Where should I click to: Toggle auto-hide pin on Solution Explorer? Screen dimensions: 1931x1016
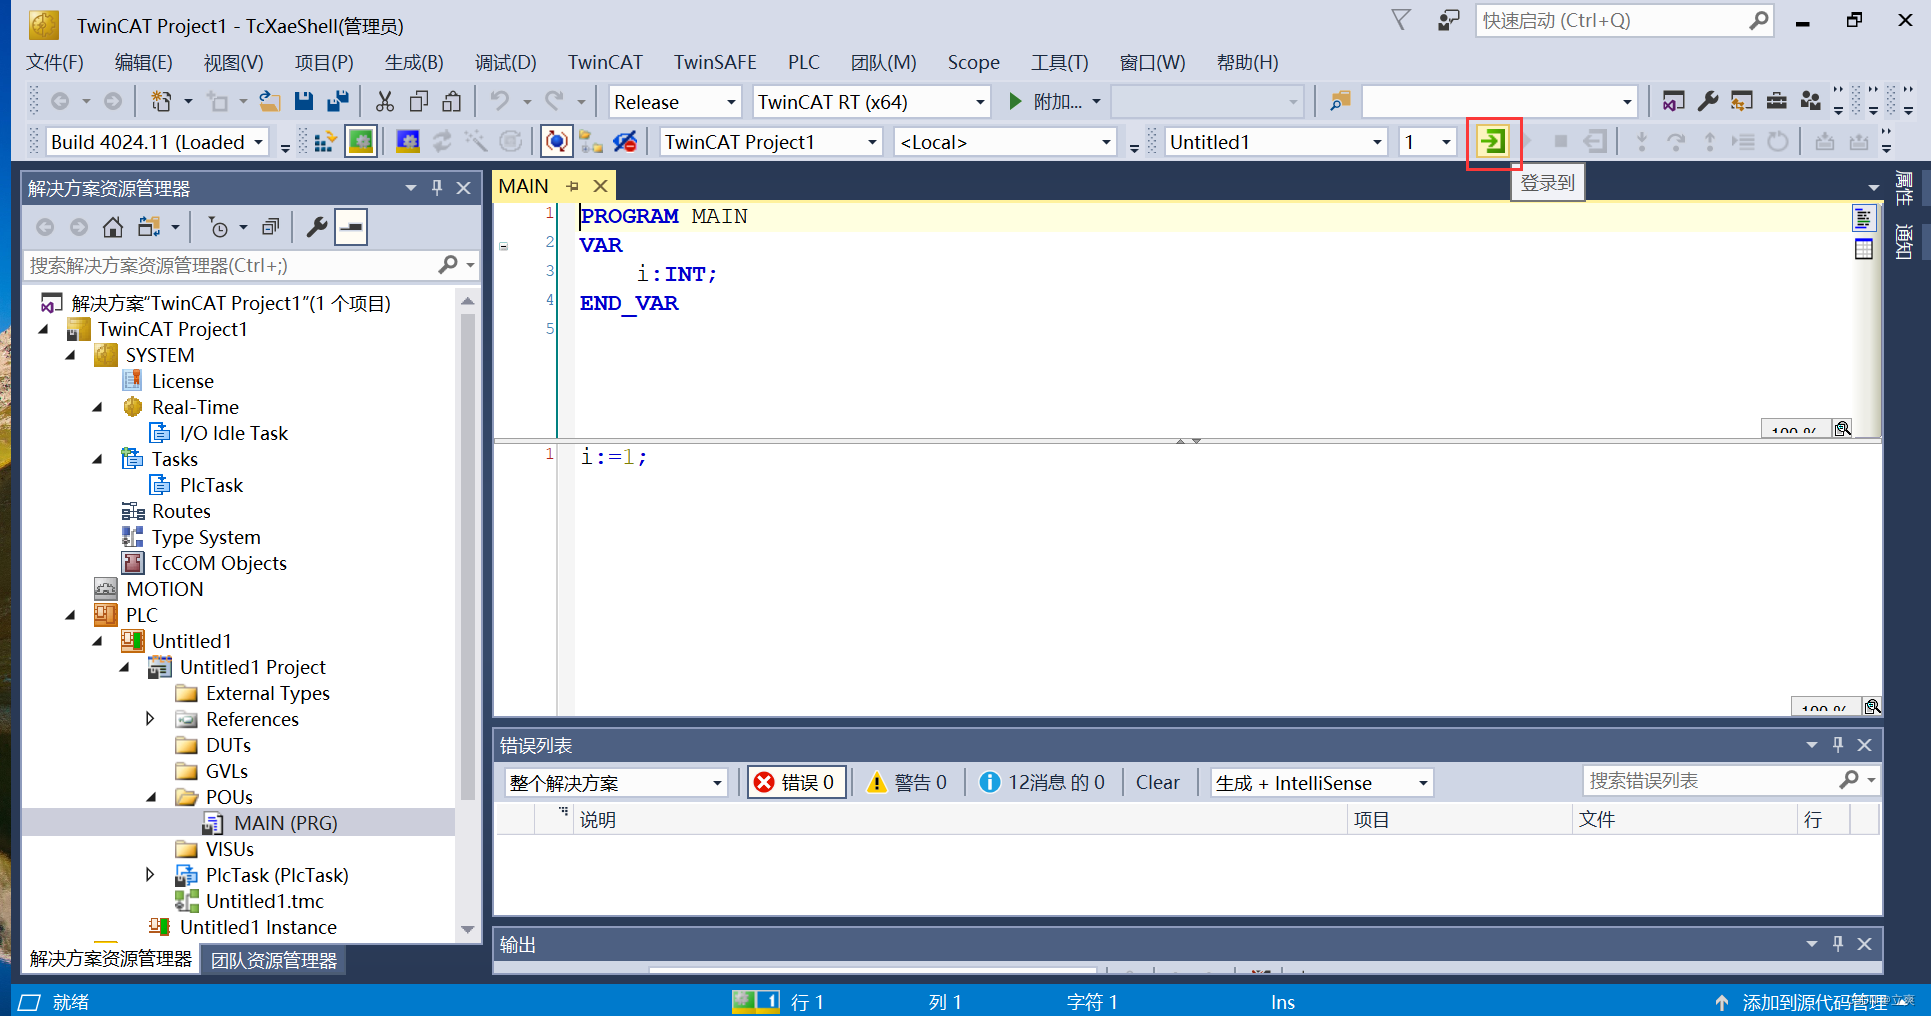pos(437,187)
